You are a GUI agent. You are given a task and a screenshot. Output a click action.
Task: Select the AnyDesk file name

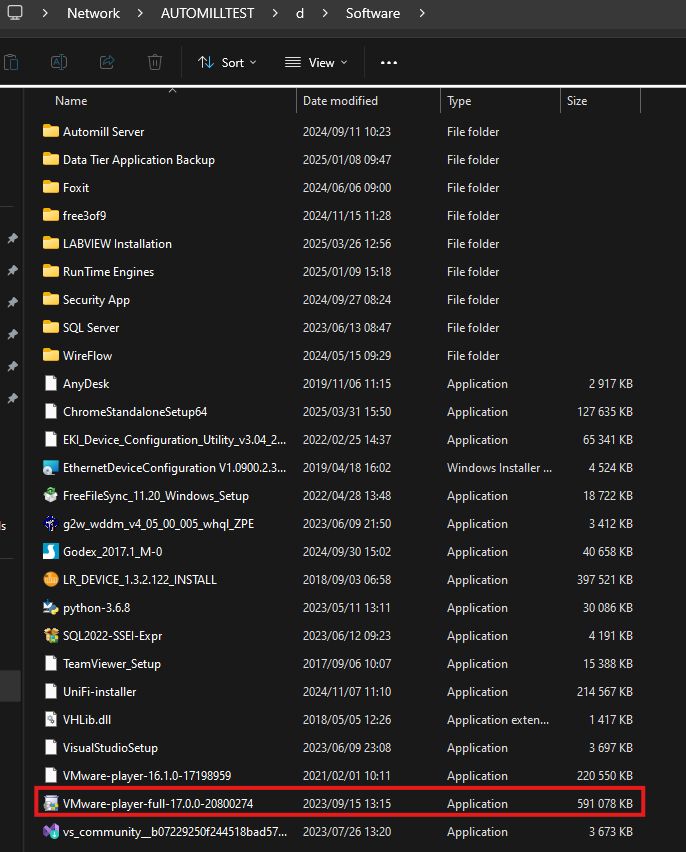86,384
